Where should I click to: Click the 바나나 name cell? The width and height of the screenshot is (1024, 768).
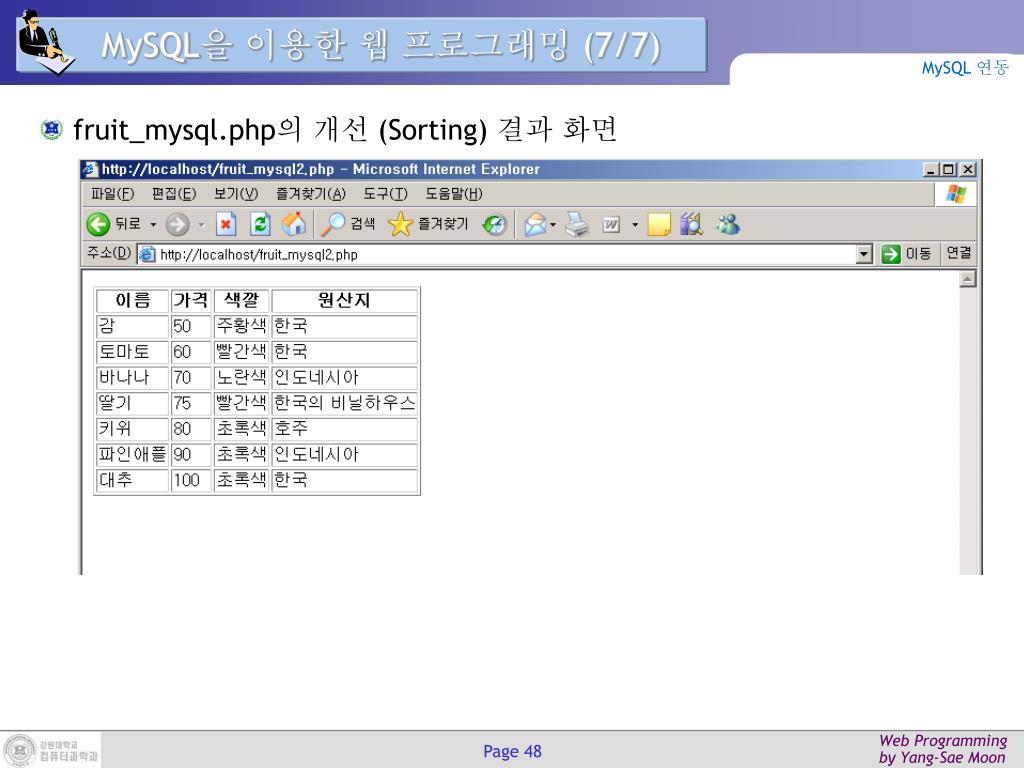point(133,377)
